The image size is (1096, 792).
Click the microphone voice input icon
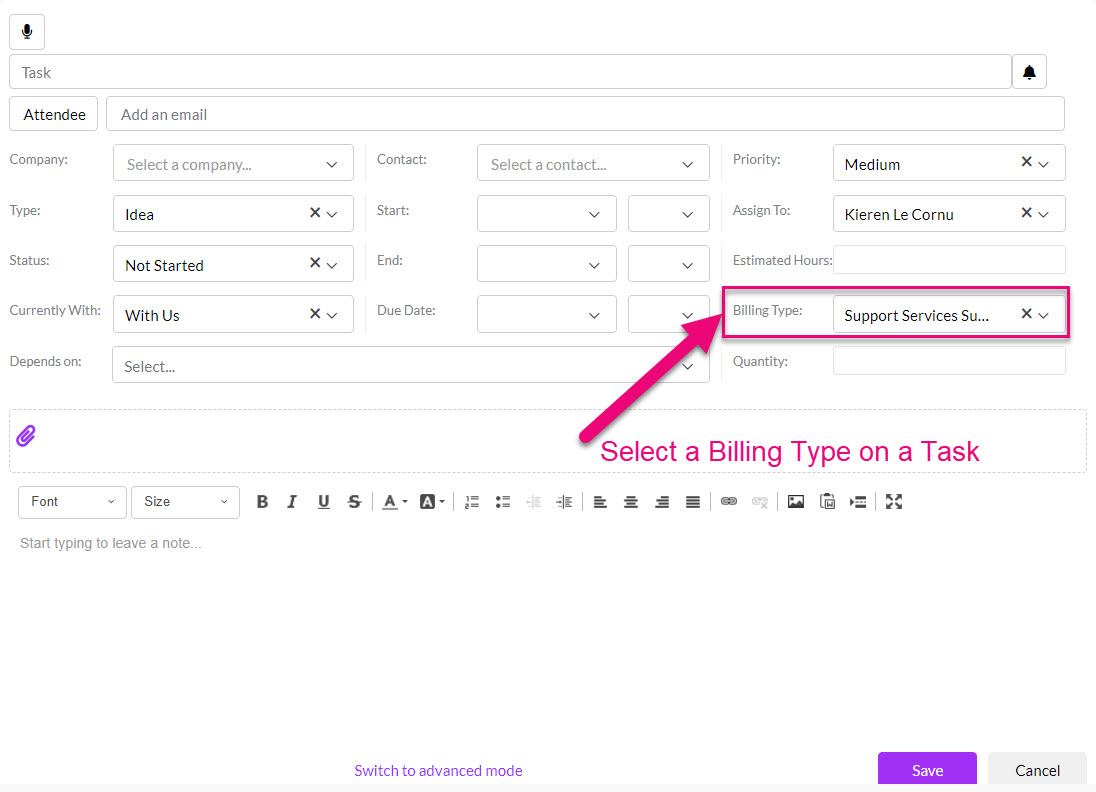pyautogui.click(x=27, y=31)
